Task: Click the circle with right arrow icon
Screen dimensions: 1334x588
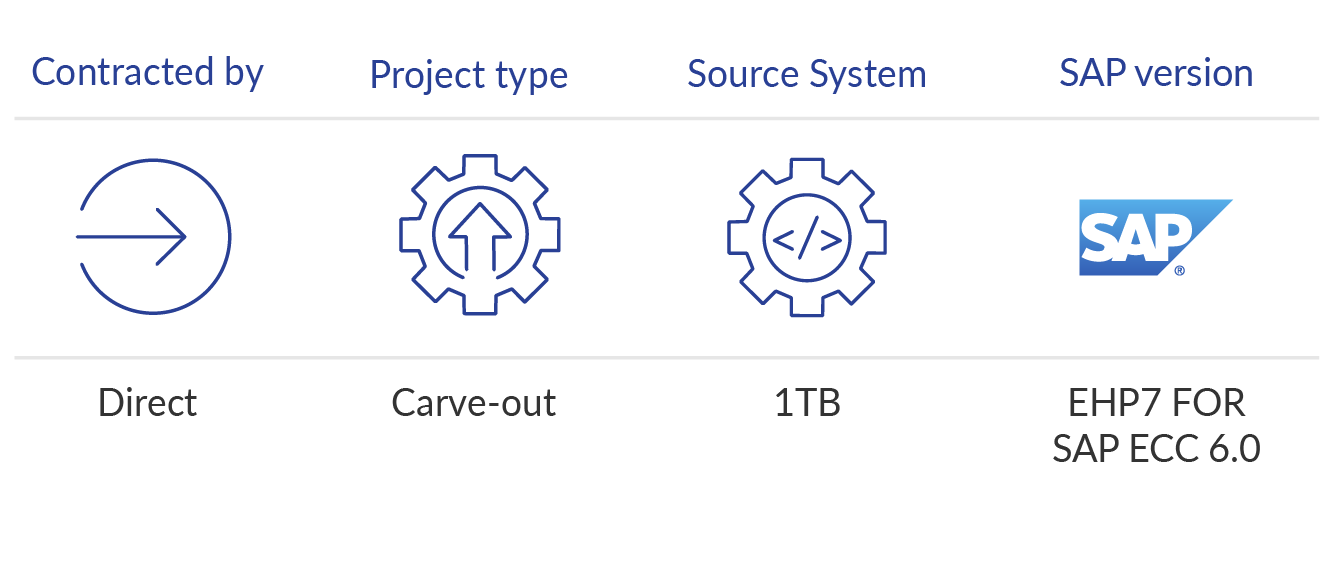Action: click(153, 237)
